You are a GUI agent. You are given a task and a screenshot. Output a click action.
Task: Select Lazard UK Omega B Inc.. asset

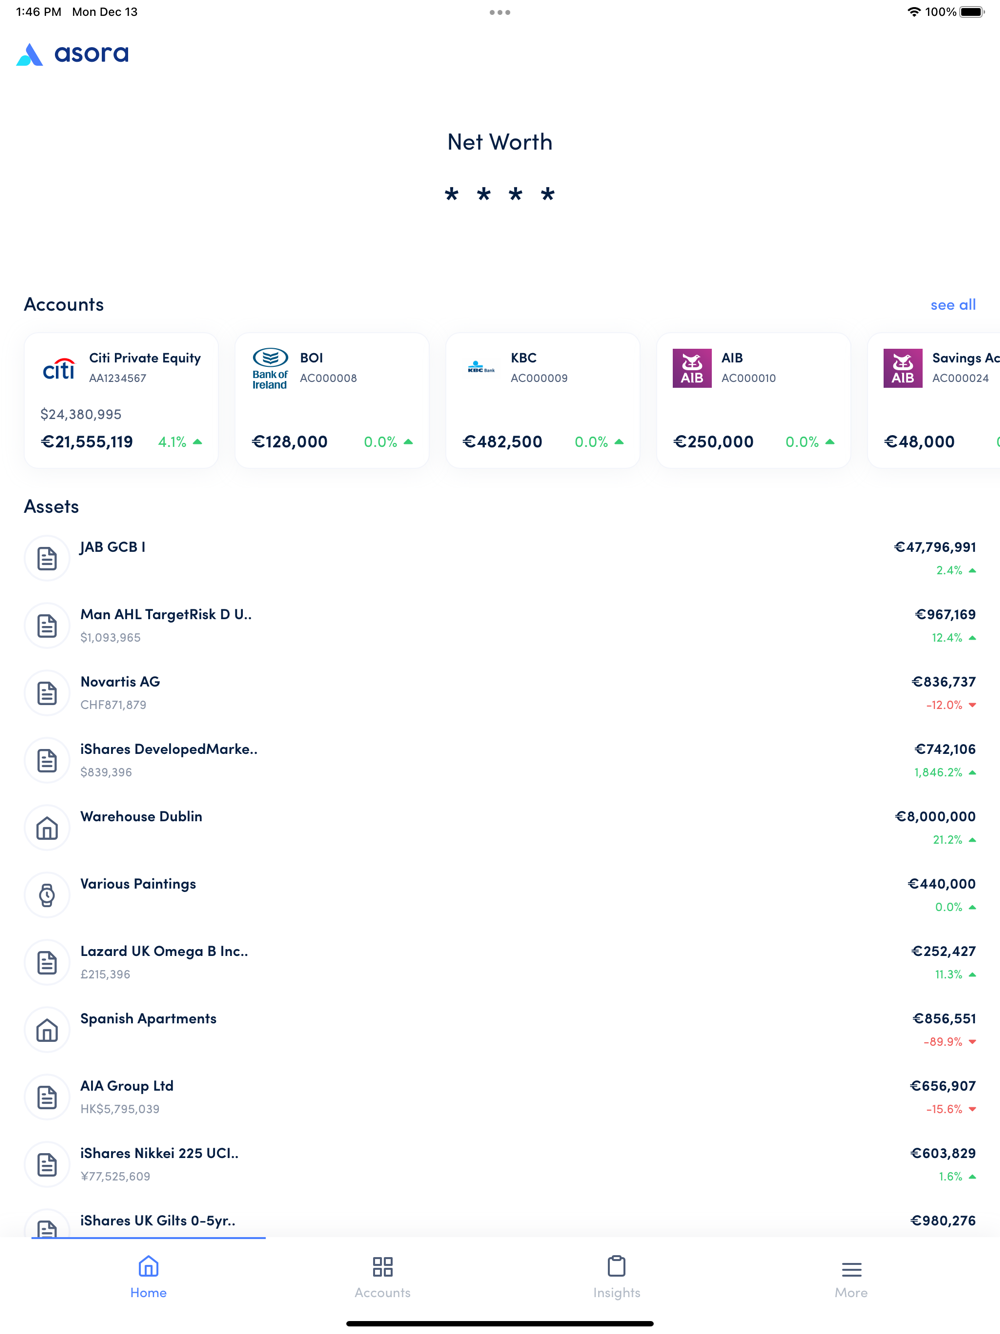point(164,951)
